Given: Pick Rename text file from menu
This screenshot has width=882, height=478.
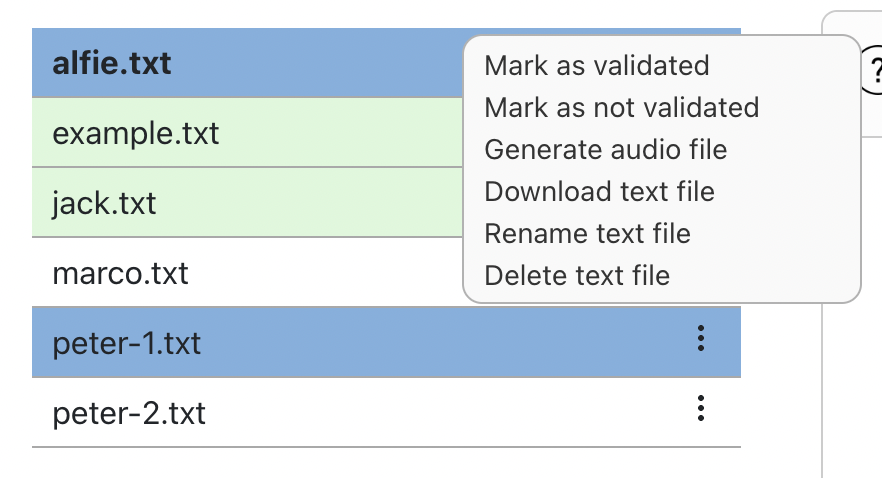Looking at the screenshot, I should [587, 233].
